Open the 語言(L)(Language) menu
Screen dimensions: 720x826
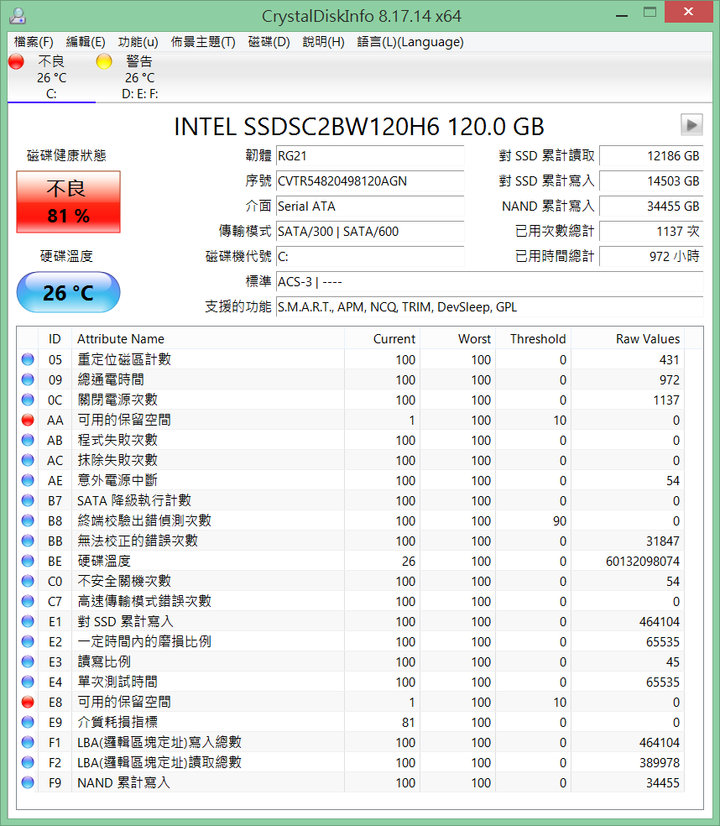coord(410,42)
